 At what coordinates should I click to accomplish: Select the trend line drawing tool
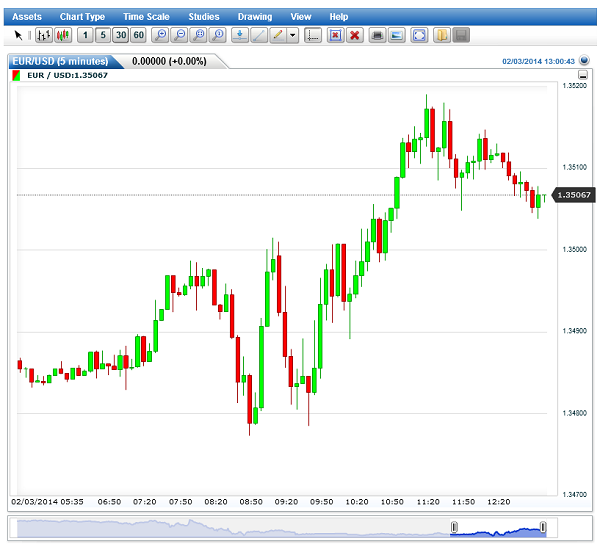259,36
